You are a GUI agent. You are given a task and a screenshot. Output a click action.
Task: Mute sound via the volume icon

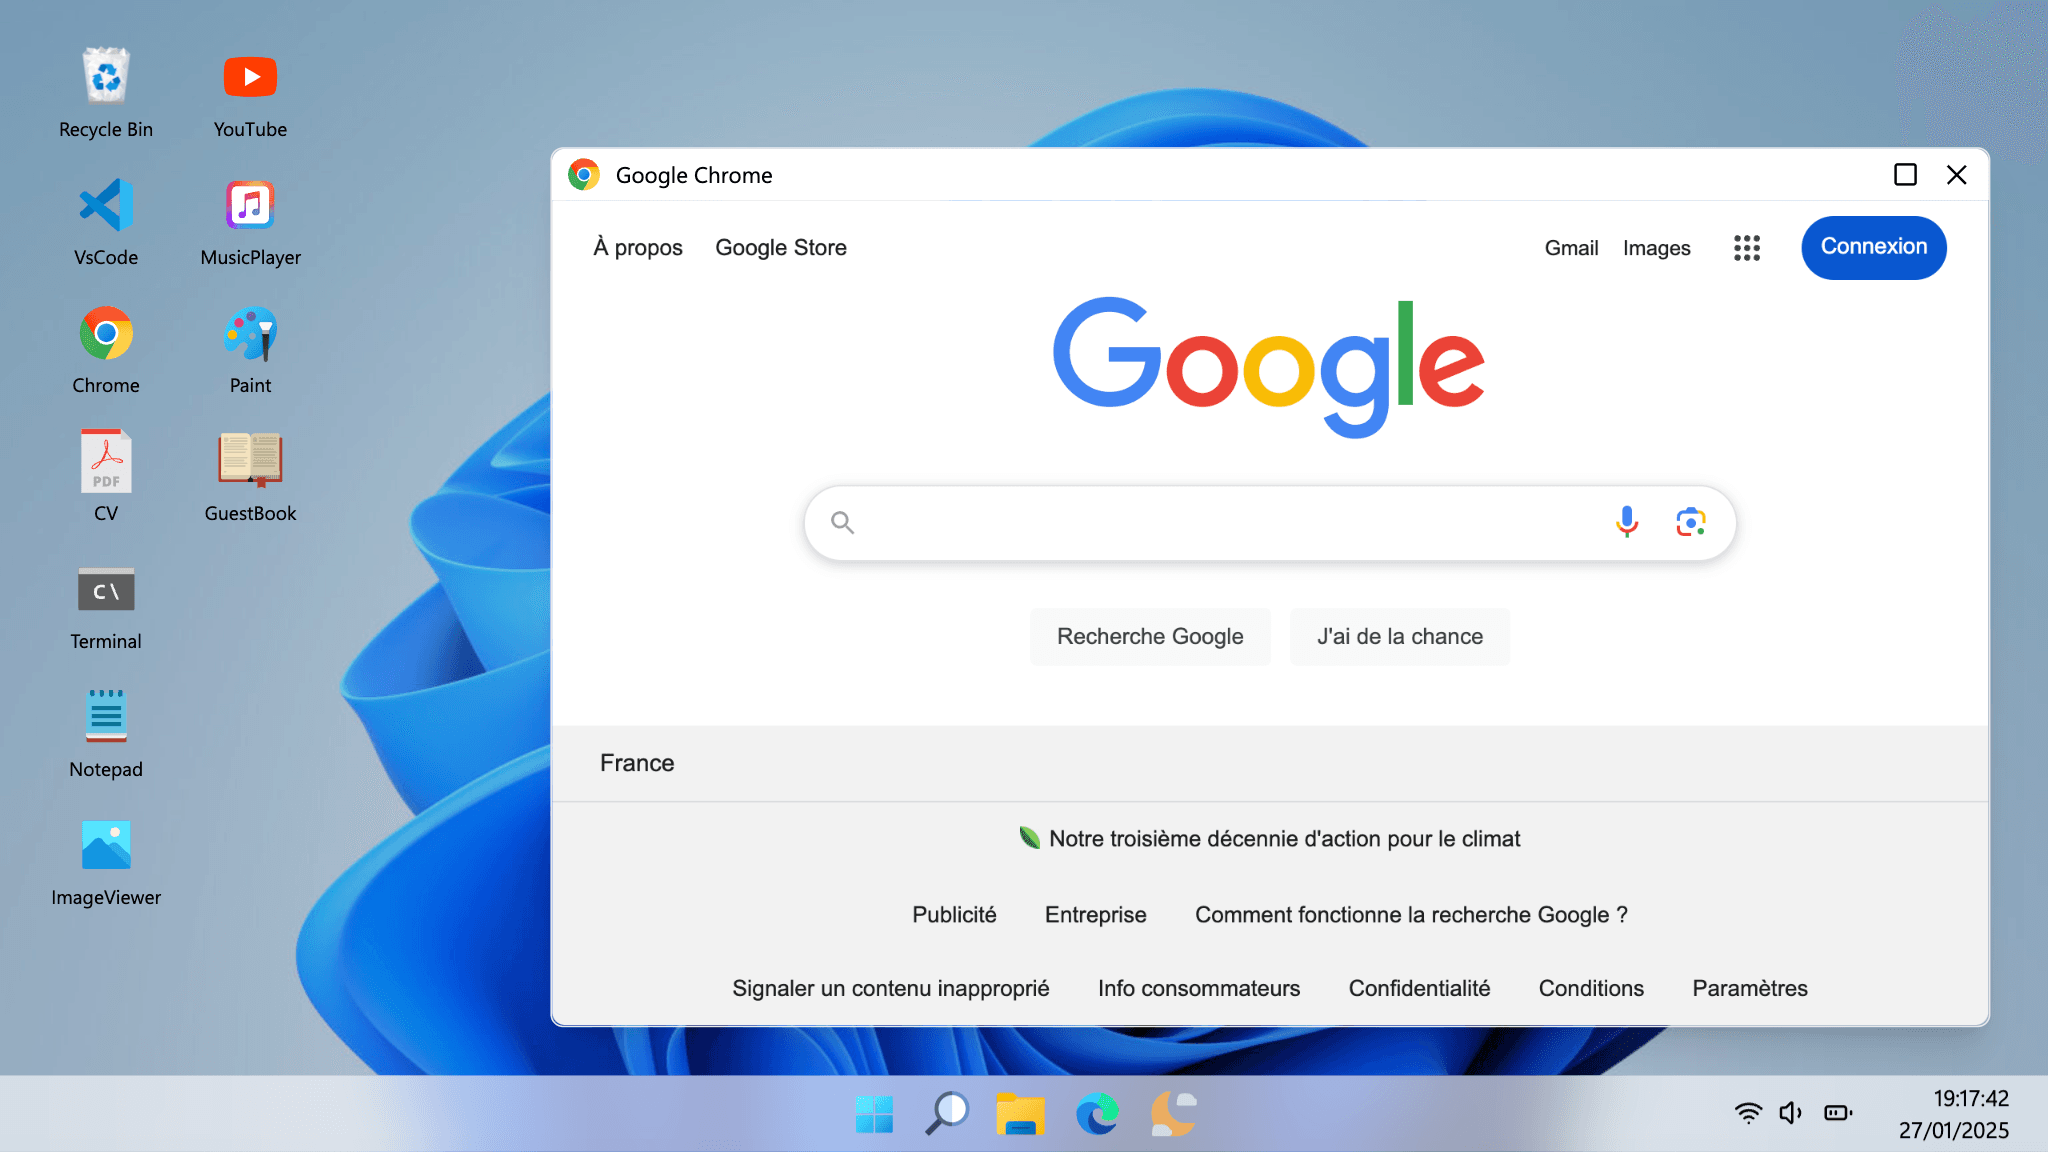click(x=1790, y=1112)
